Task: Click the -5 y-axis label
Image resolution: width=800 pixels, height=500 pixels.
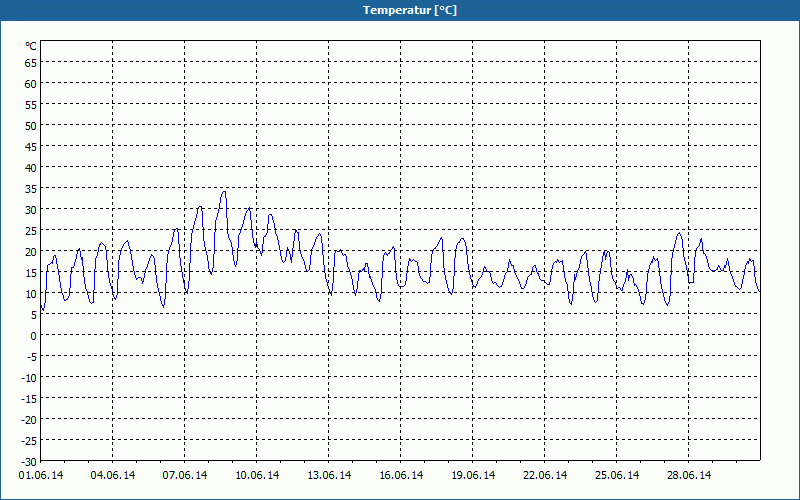Action: click(x=32, y=357)
